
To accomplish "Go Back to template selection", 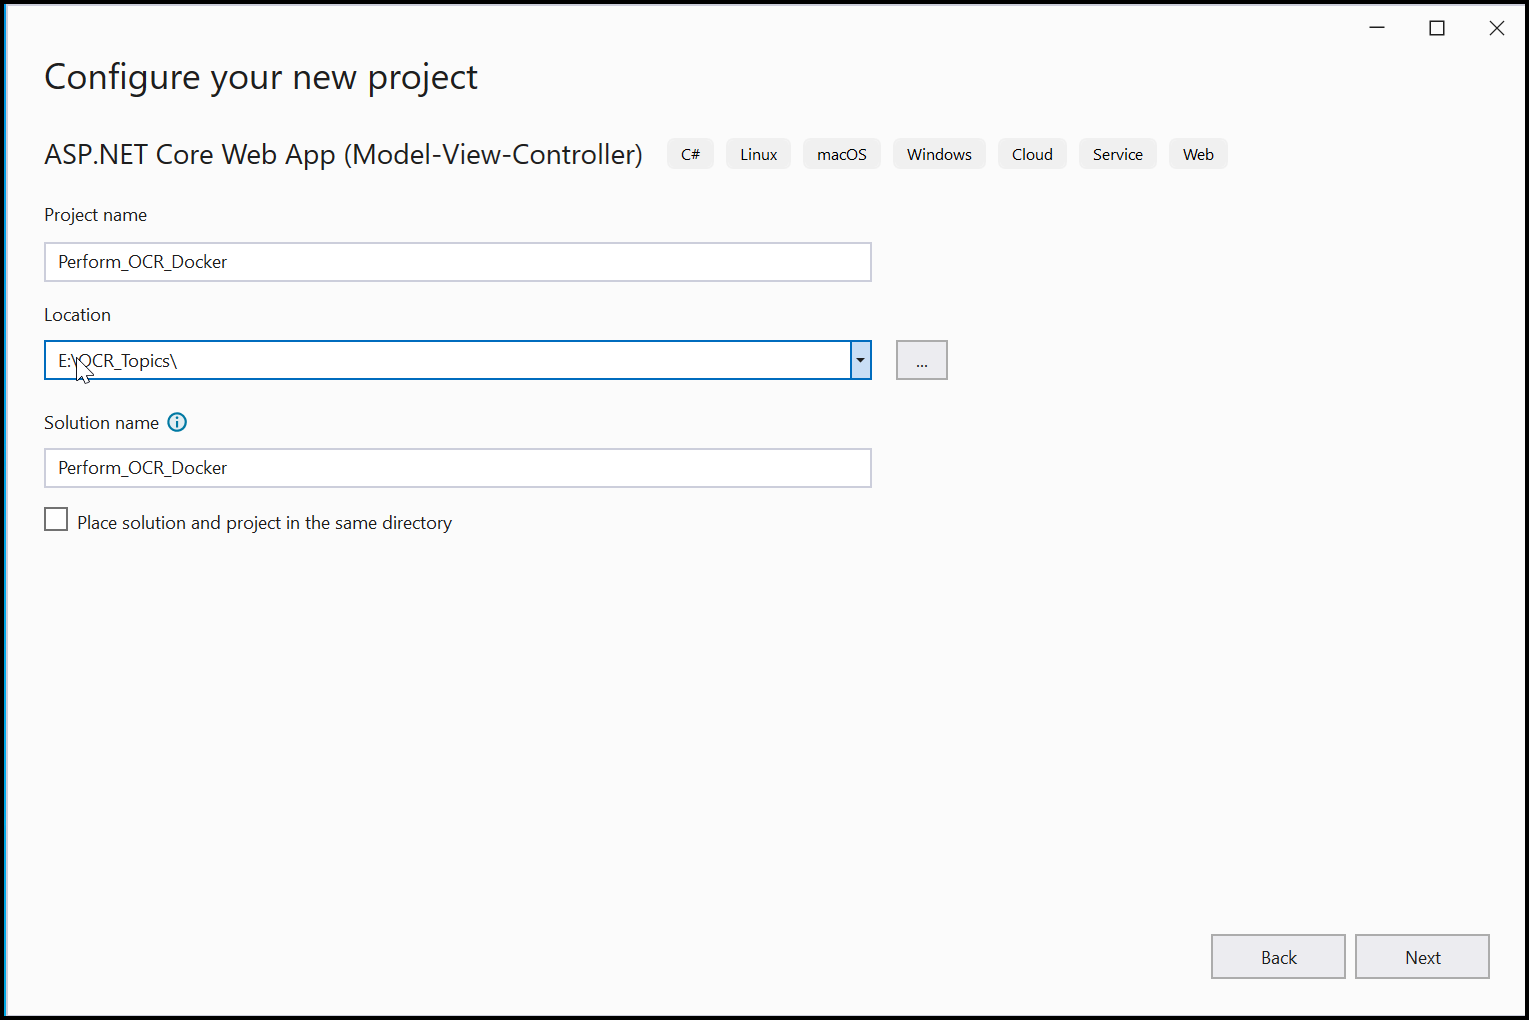I will tap(1277, 956).
